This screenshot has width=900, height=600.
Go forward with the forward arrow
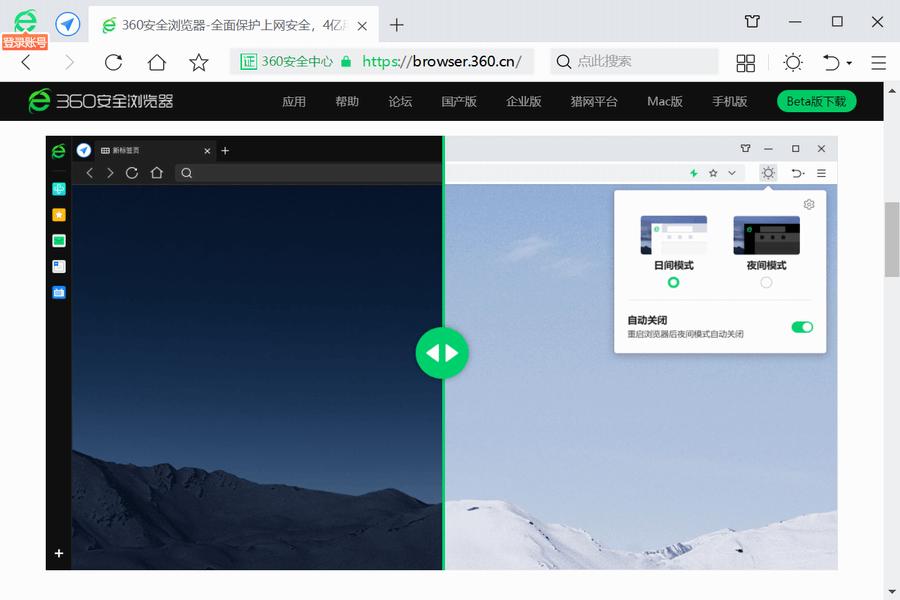point(69,62)
